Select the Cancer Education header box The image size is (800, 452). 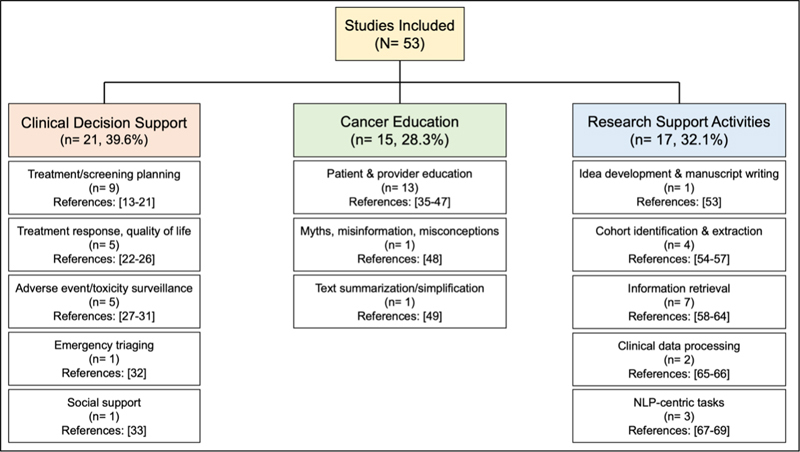[x=400, y=132]
